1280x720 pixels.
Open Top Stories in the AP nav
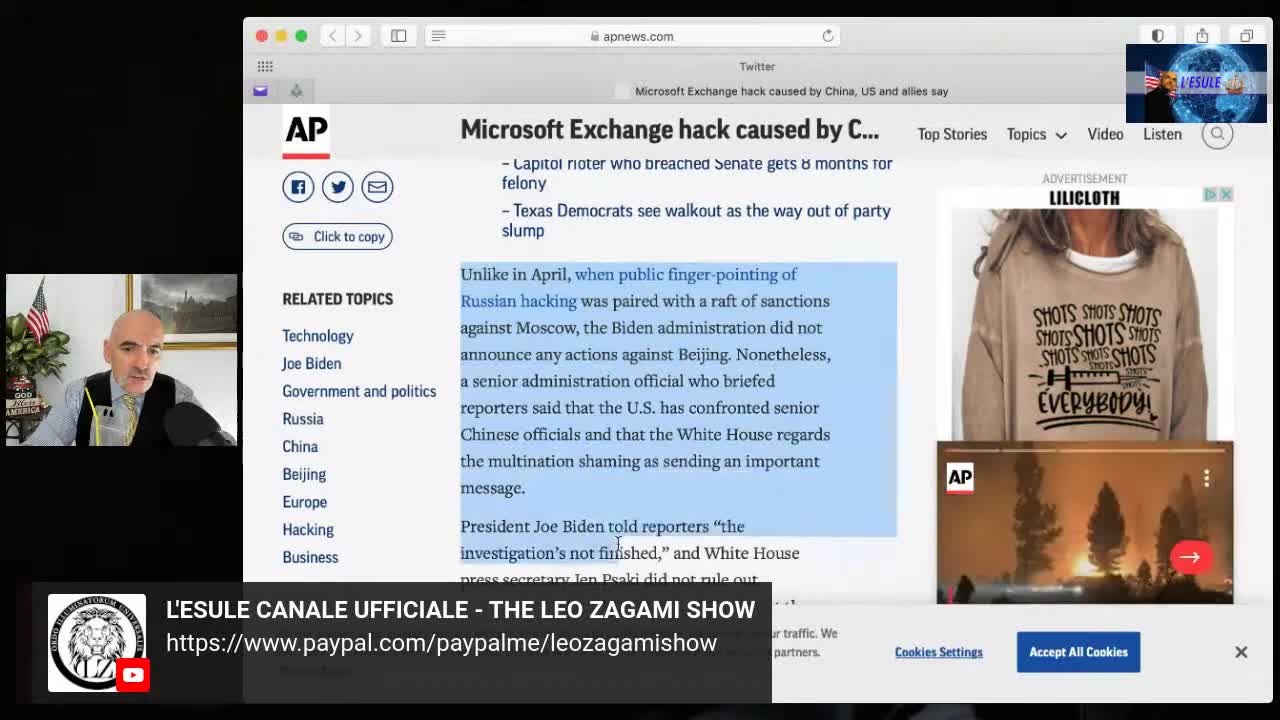point(952,134)
